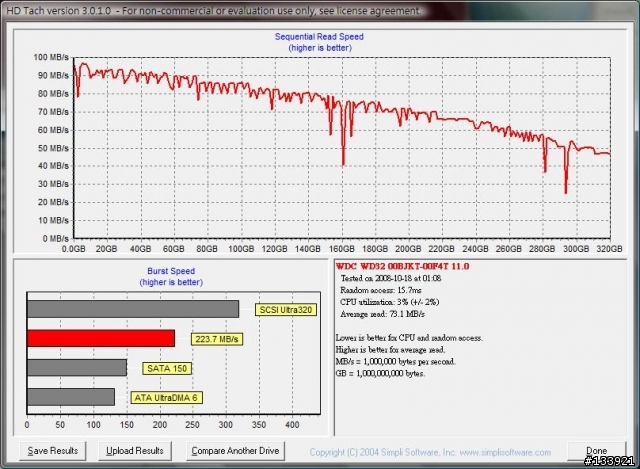Screen dimensions: 640x469
Task: Visit the www.simplisoftware.com link
Action: click(x=505, y=452)
